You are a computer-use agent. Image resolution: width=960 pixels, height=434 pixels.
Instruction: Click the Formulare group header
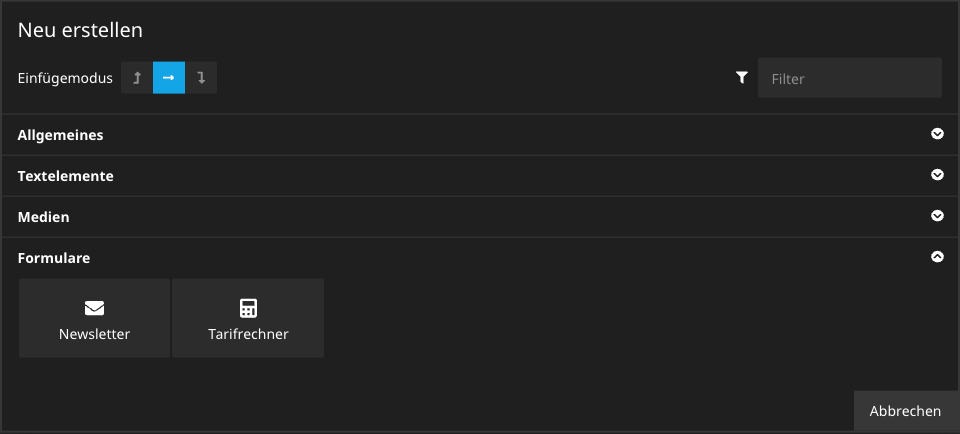pos(54,258)
